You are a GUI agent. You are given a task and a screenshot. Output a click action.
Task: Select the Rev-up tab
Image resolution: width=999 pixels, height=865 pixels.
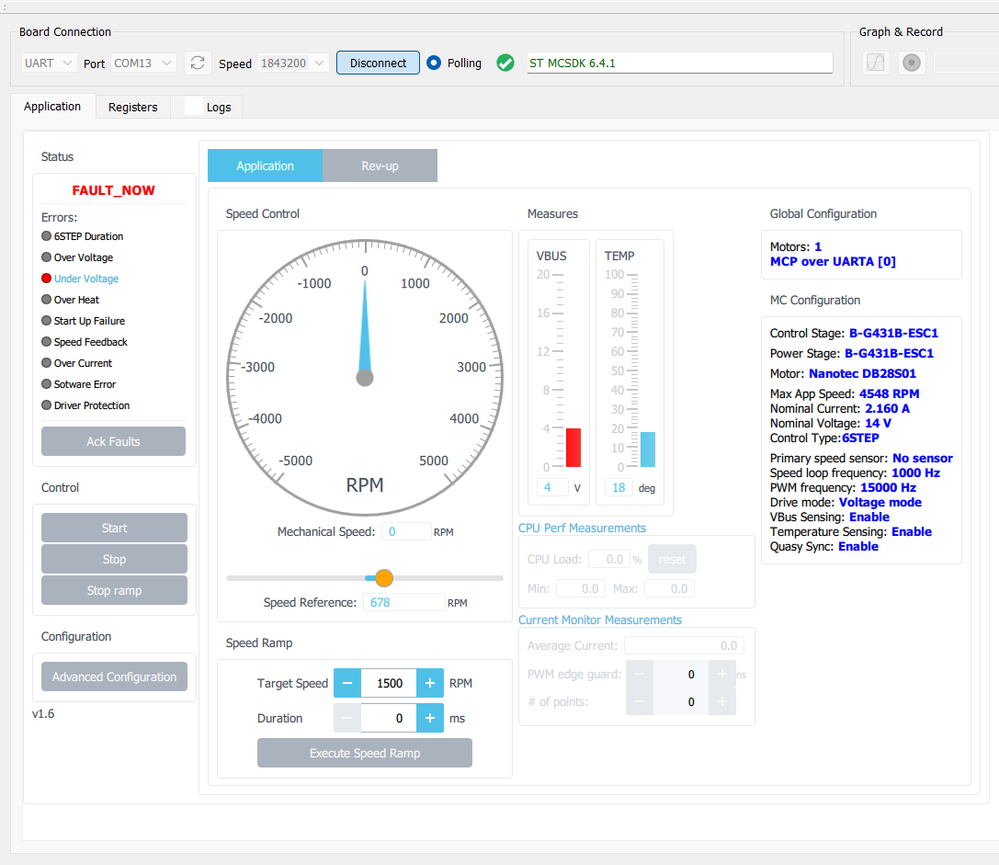click(x=380, y=166)
